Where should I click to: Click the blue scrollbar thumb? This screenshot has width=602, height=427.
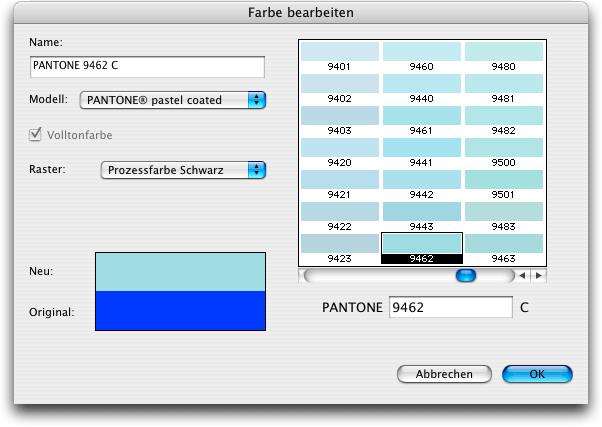(x=466, y=275)
